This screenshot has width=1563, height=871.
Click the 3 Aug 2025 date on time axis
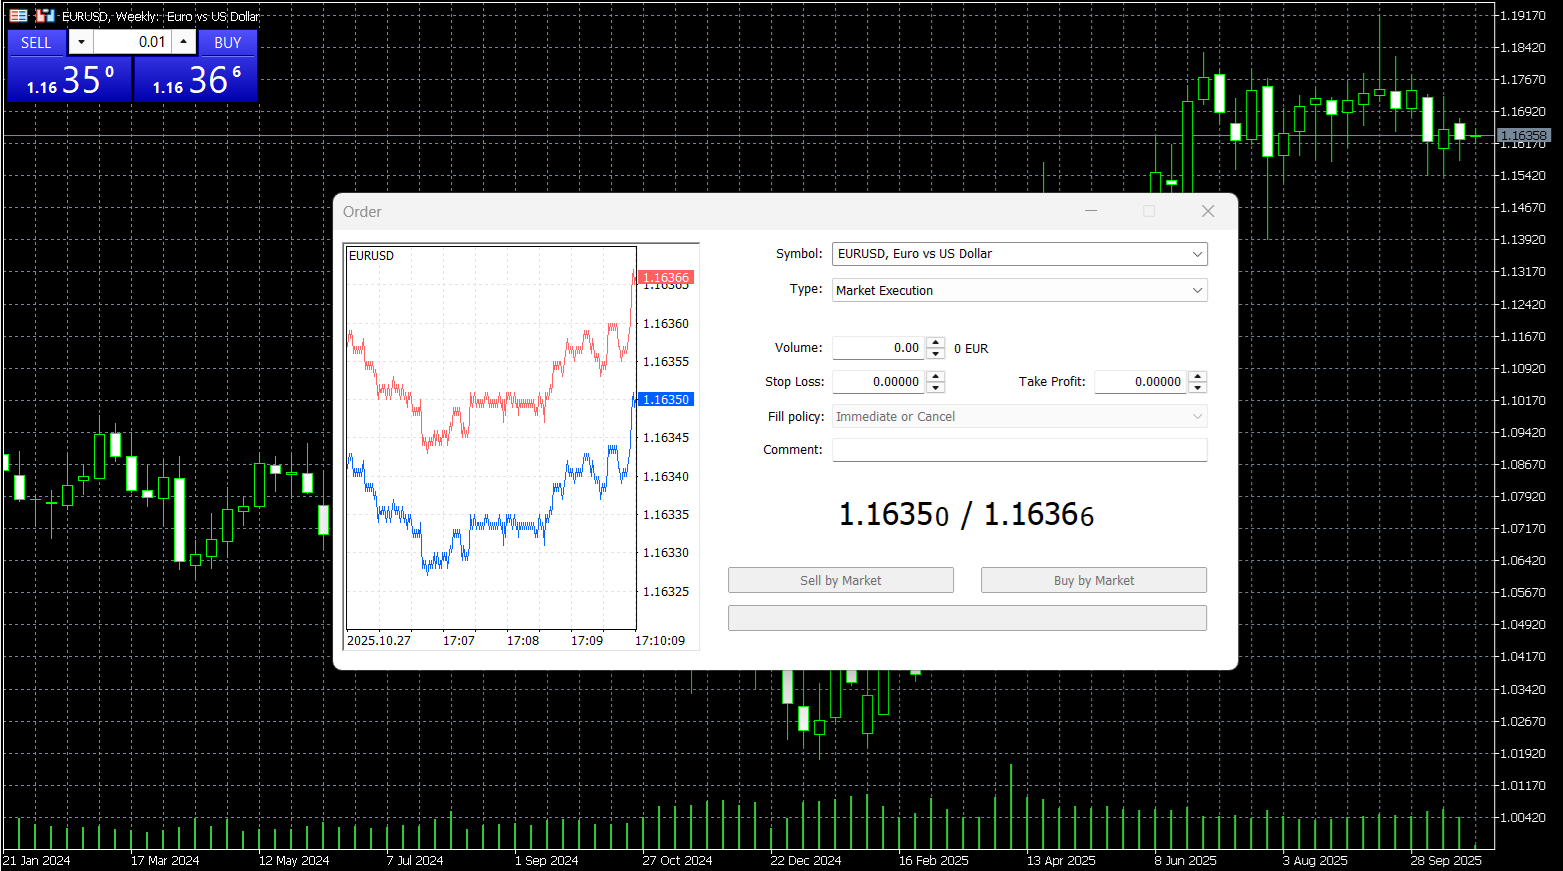tap(1315, 861)
